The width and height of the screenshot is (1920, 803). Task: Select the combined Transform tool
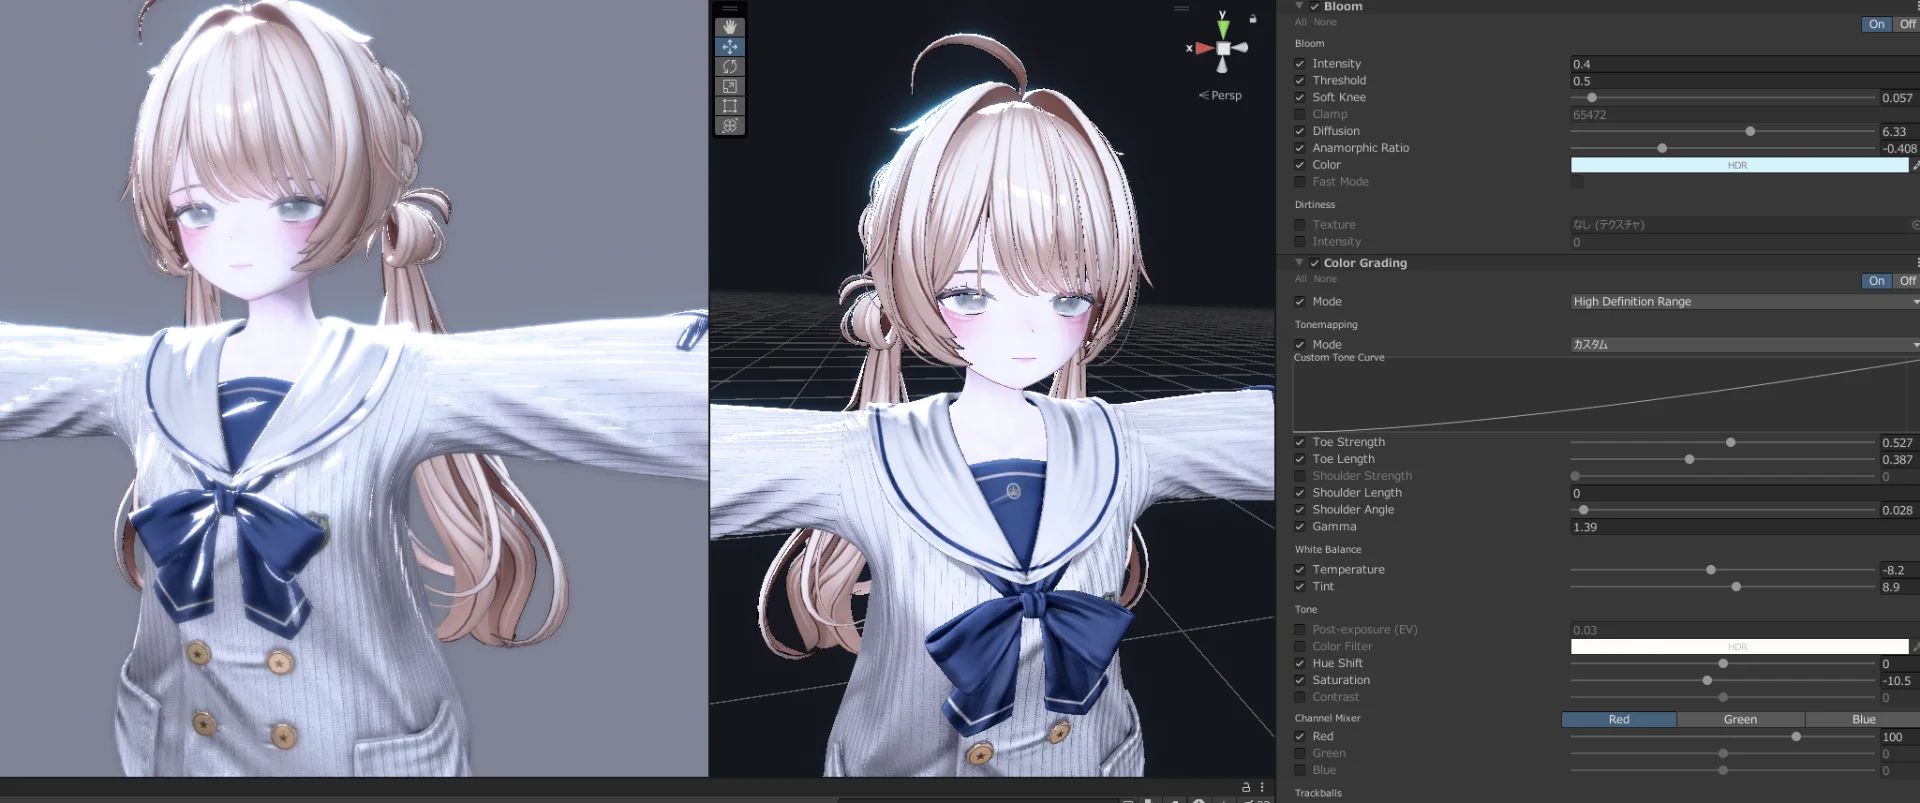(730, 125)
